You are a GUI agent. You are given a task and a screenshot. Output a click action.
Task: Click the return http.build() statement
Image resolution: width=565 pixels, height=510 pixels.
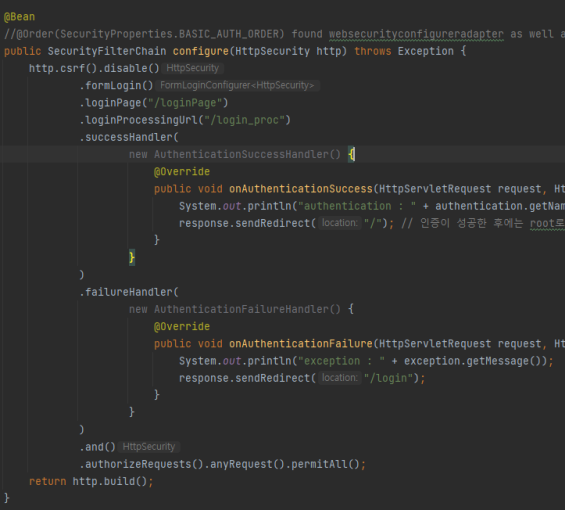(91, 482)
